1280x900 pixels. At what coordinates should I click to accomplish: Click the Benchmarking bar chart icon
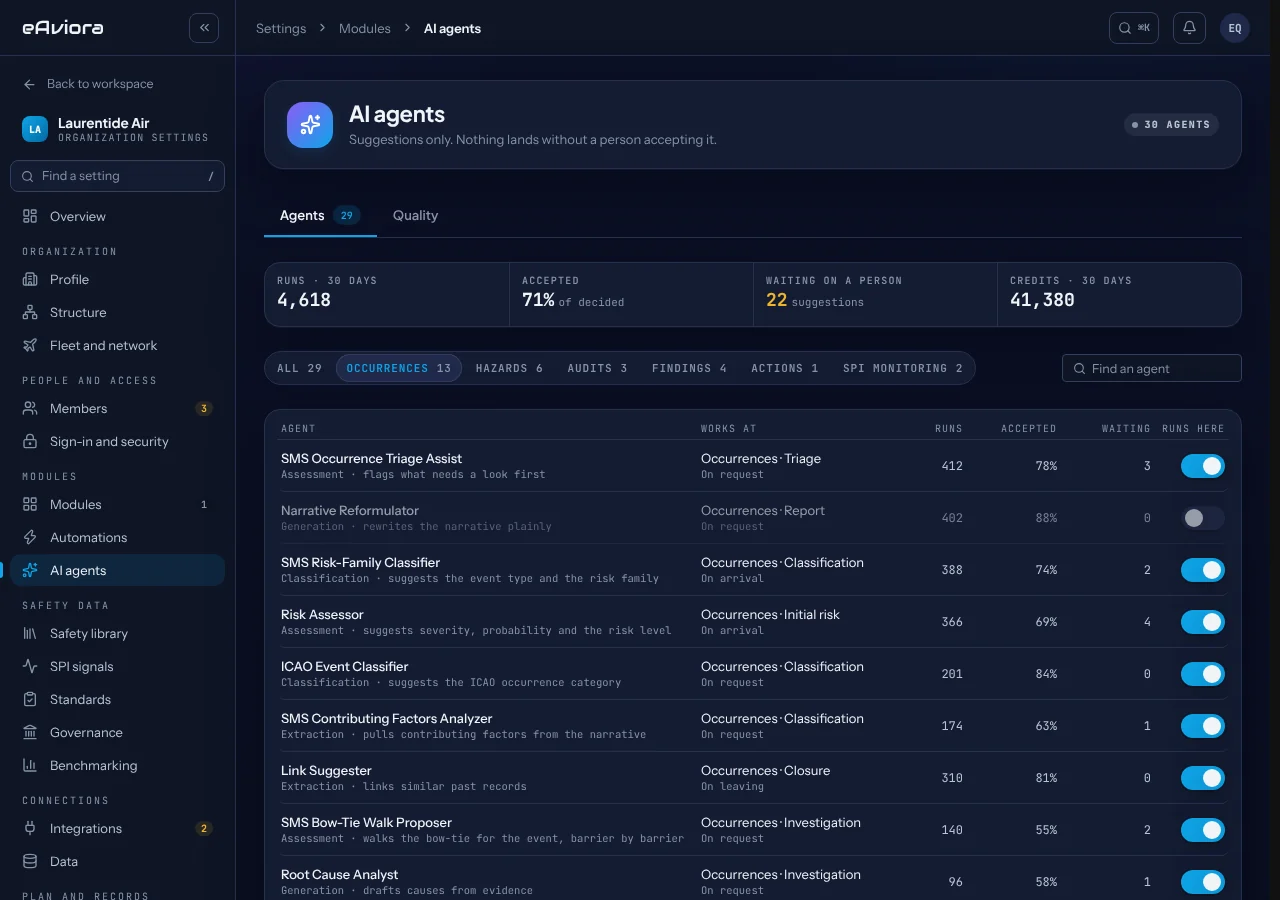pos(30,765)
